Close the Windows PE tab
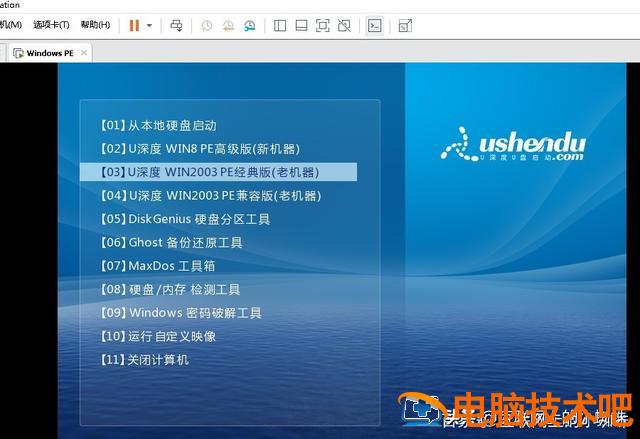 point(83,52)
